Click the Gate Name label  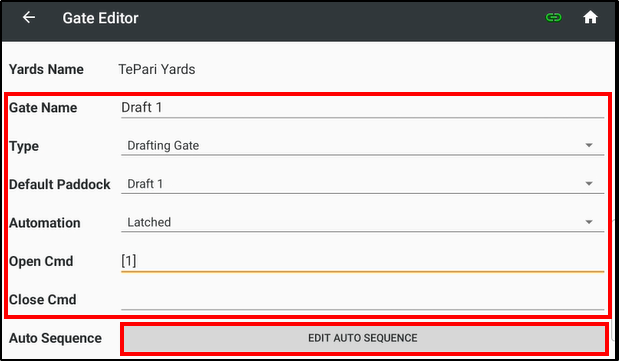pos(43,108)
